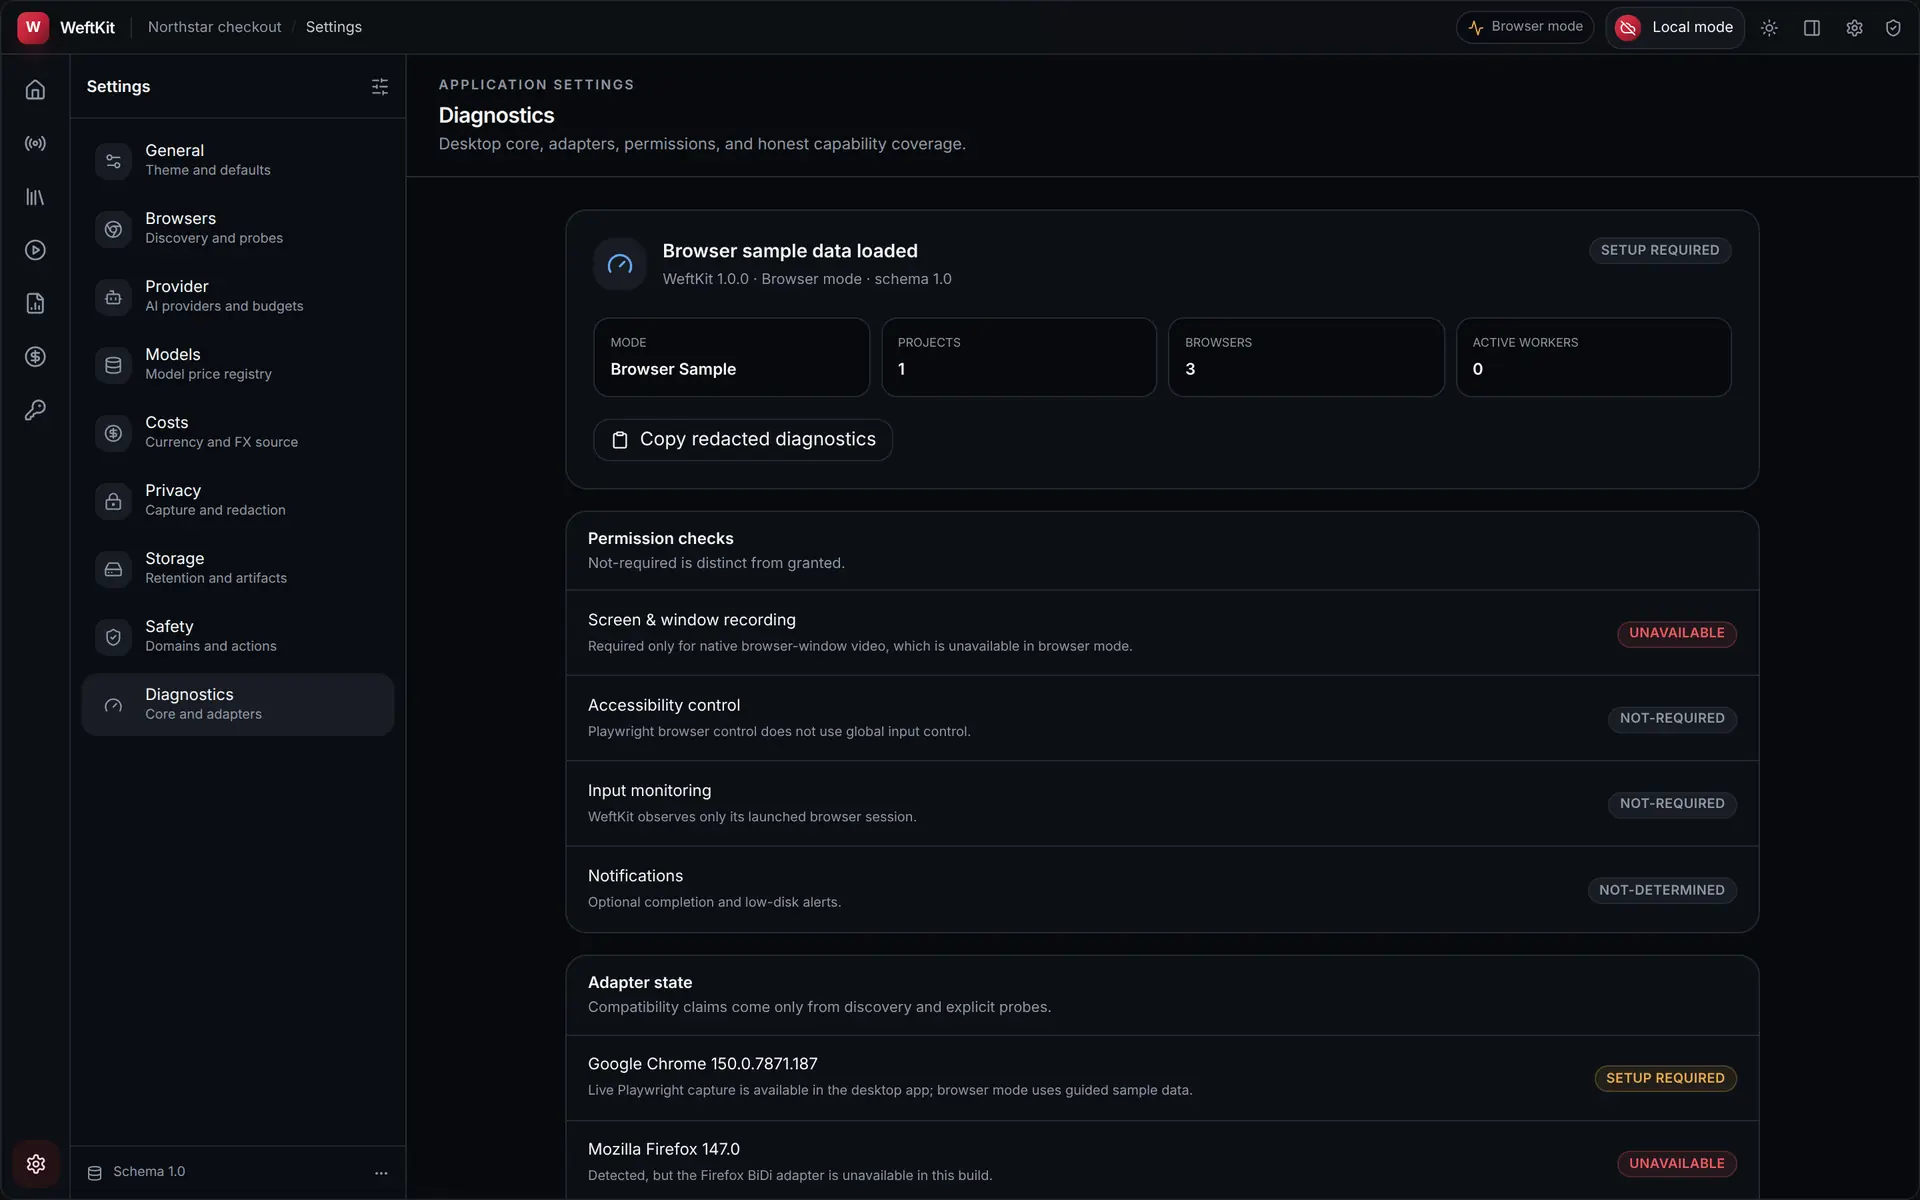Viewport: 1920px width, 1200px height.
Task: Click NOT-REQUIRED badge for Input monitoring
Action: pyautogui.click(x=1672, y=804)
